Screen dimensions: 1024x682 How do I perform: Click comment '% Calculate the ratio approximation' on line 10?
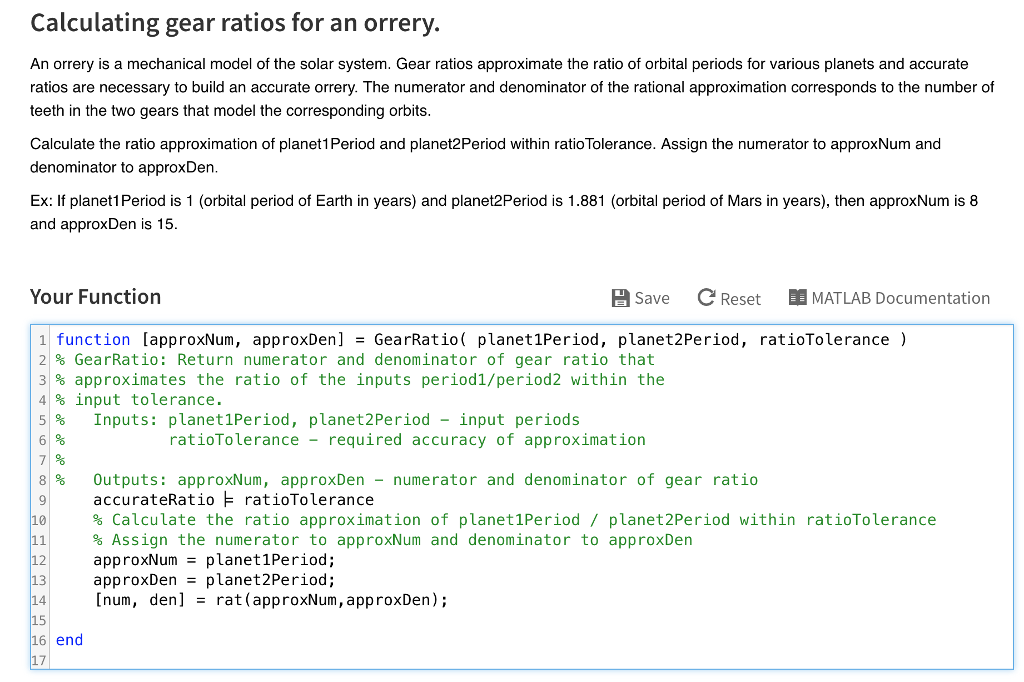click(514, 520)
